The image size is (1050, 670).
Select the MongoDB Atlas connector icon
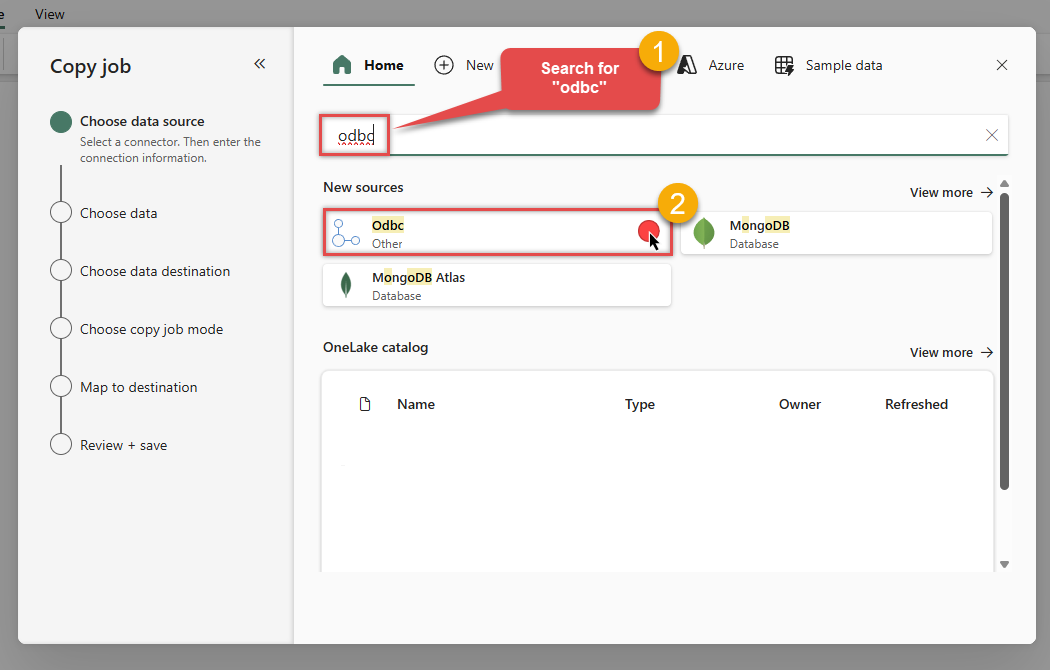tap(345, 283)
